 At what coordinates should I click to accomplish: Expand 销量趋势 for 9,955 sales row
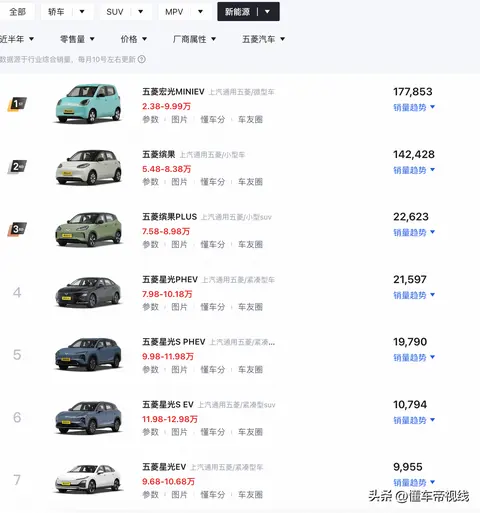(414, 482)
